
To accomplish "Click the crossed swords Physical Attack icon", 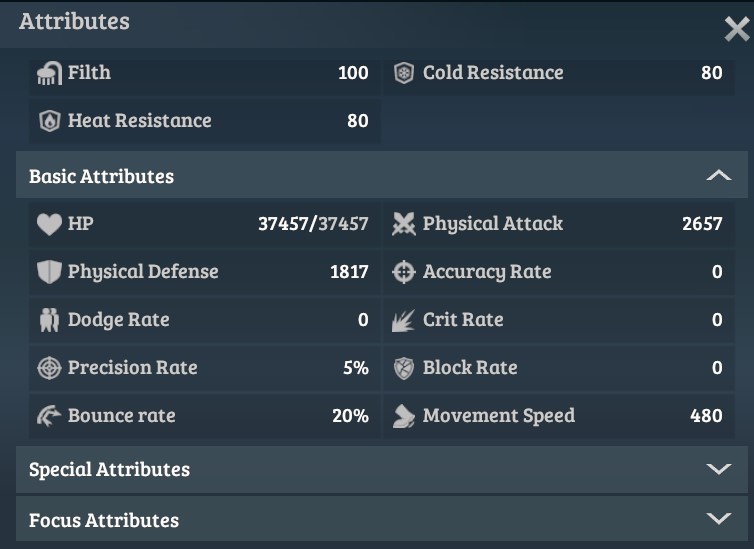I will click(404, 224).
